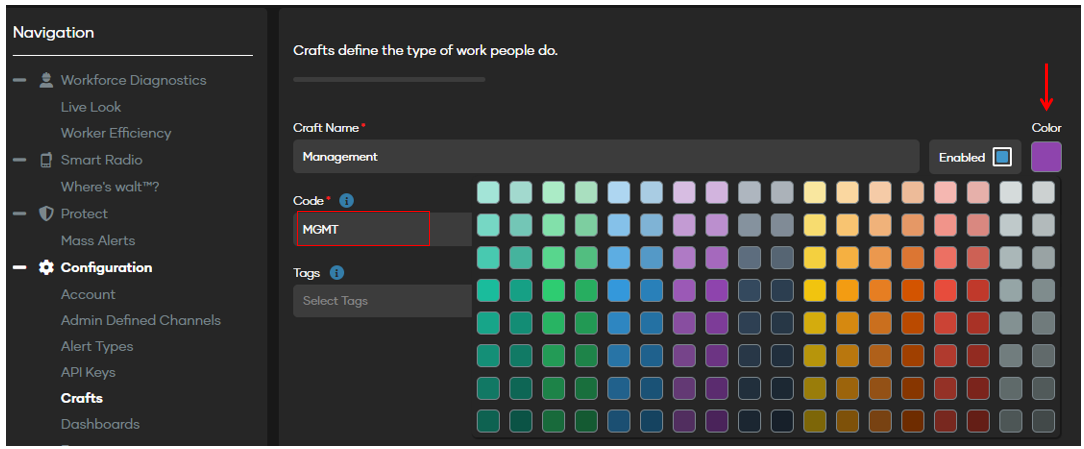This screenshot has height=449, width=1084.
Task: Open Alert Types in navigation
Action: [x=97, y=346]
